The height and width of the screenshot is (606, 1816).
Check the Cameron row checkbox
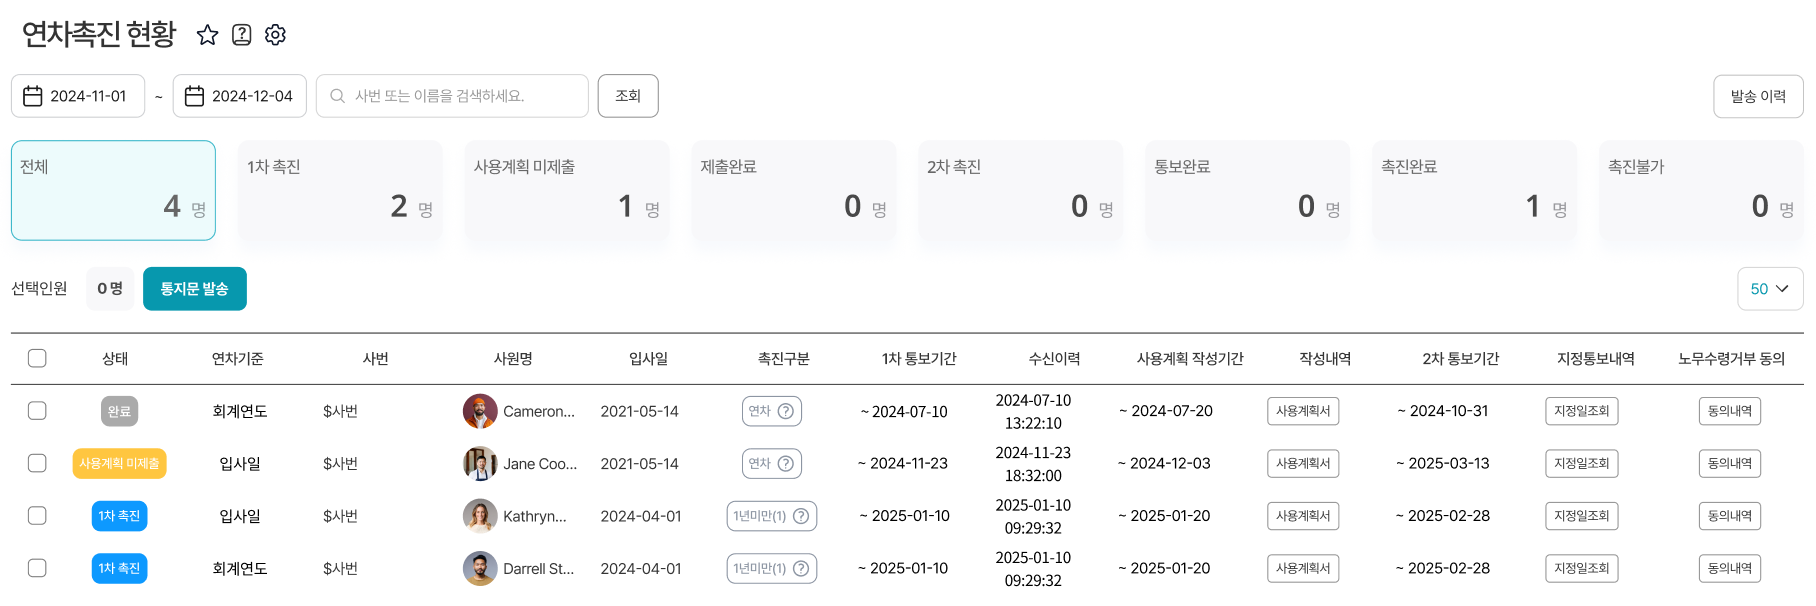click(x=37, y=411)
